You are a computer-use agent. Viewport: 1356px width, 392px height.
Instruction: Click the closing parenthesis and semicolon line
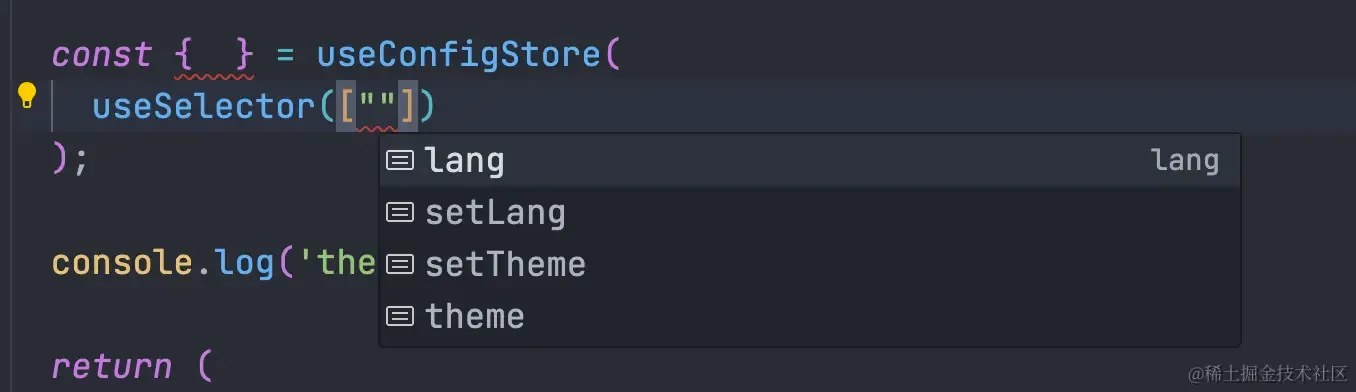coord(70,159)
